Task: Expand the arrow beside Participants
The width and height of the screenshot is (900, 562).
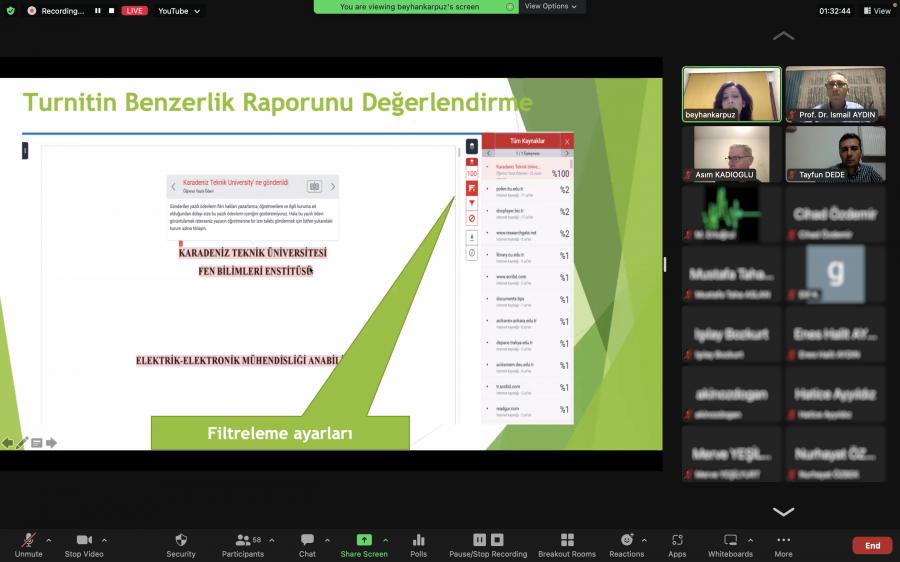Action: pos(271,540)
